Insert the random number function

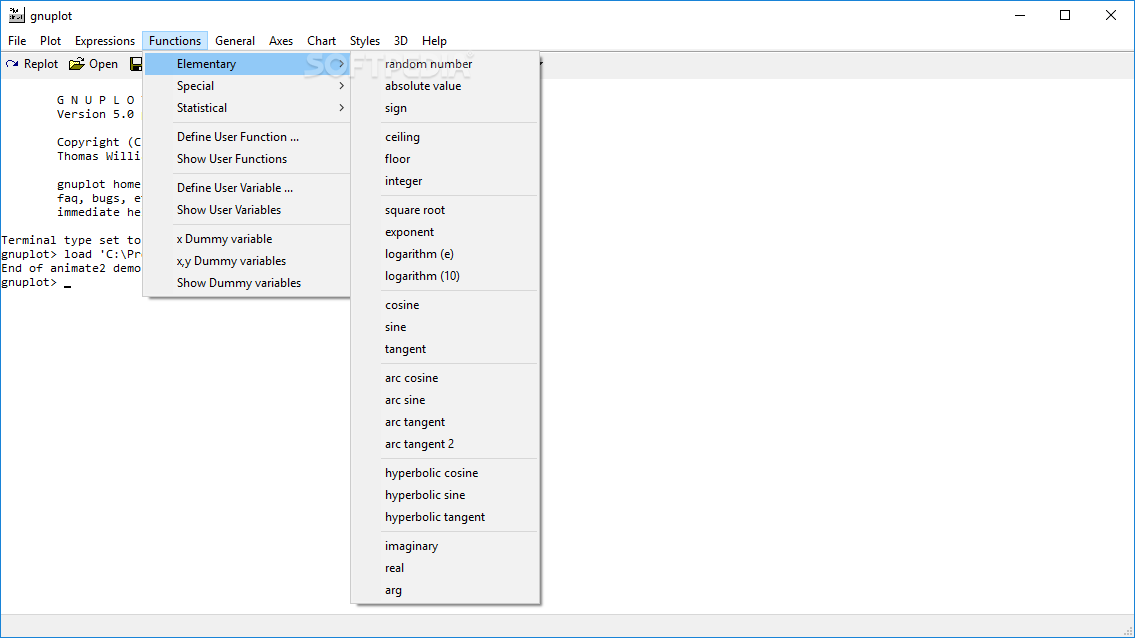click(445, 64)
